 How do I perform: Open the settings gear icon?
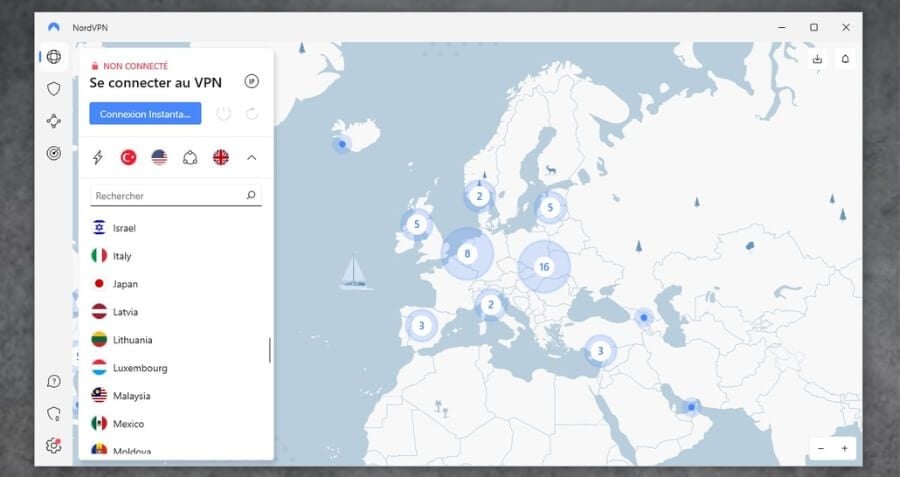pyautogui.click(x=54, y=445)
